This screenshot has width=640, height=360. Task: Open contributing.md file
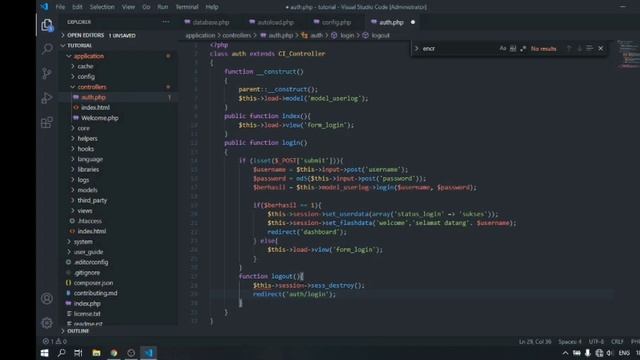click(96, 293)
